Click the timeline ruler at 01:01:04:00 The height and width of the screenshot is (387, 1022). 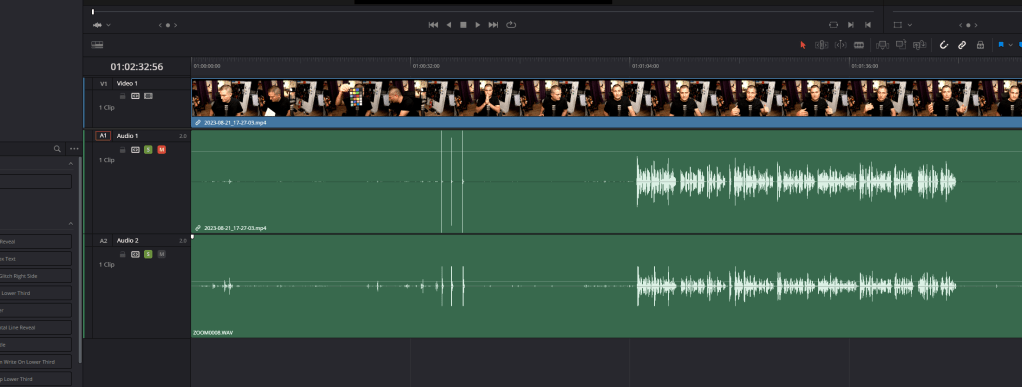tap(645, 66)
